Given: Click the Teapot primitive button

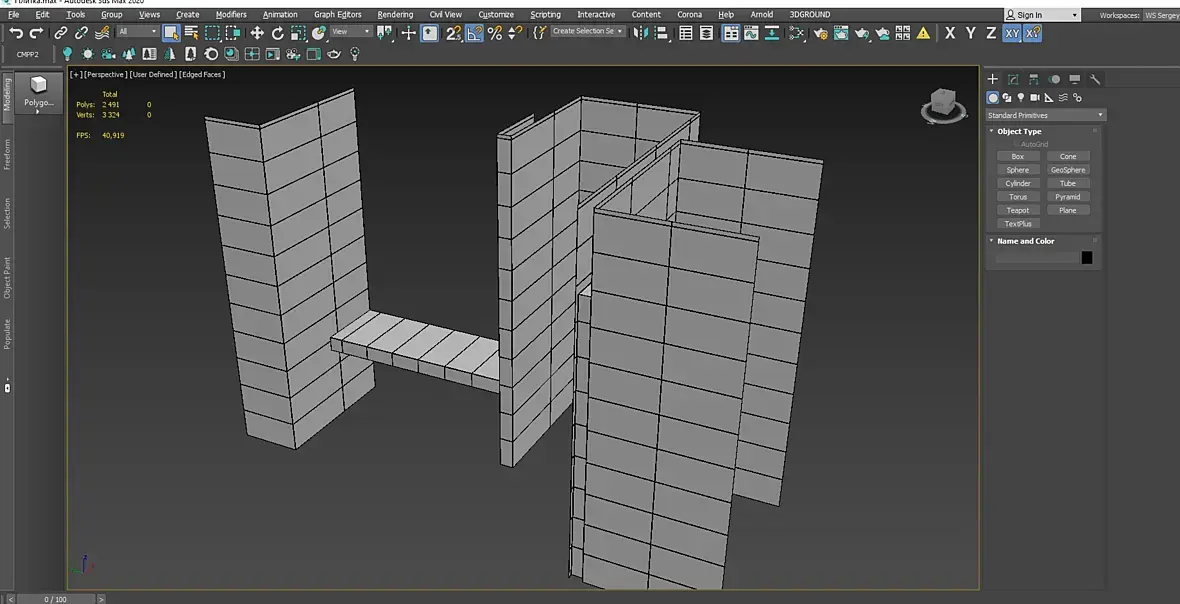Looking at the screenshot, I should (1018, 210).
